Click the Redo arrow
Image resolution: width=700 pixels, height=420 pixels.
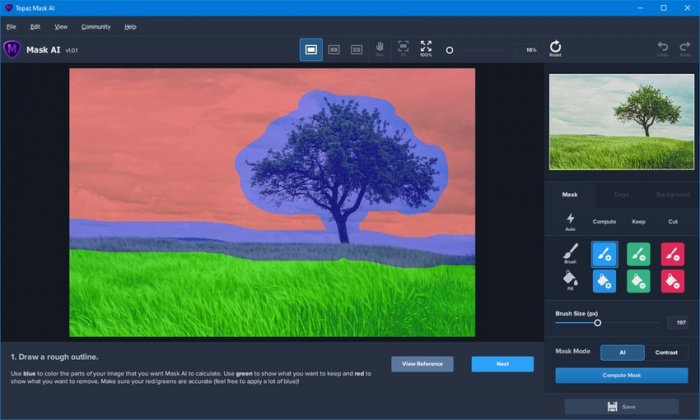tap(685, 48)
